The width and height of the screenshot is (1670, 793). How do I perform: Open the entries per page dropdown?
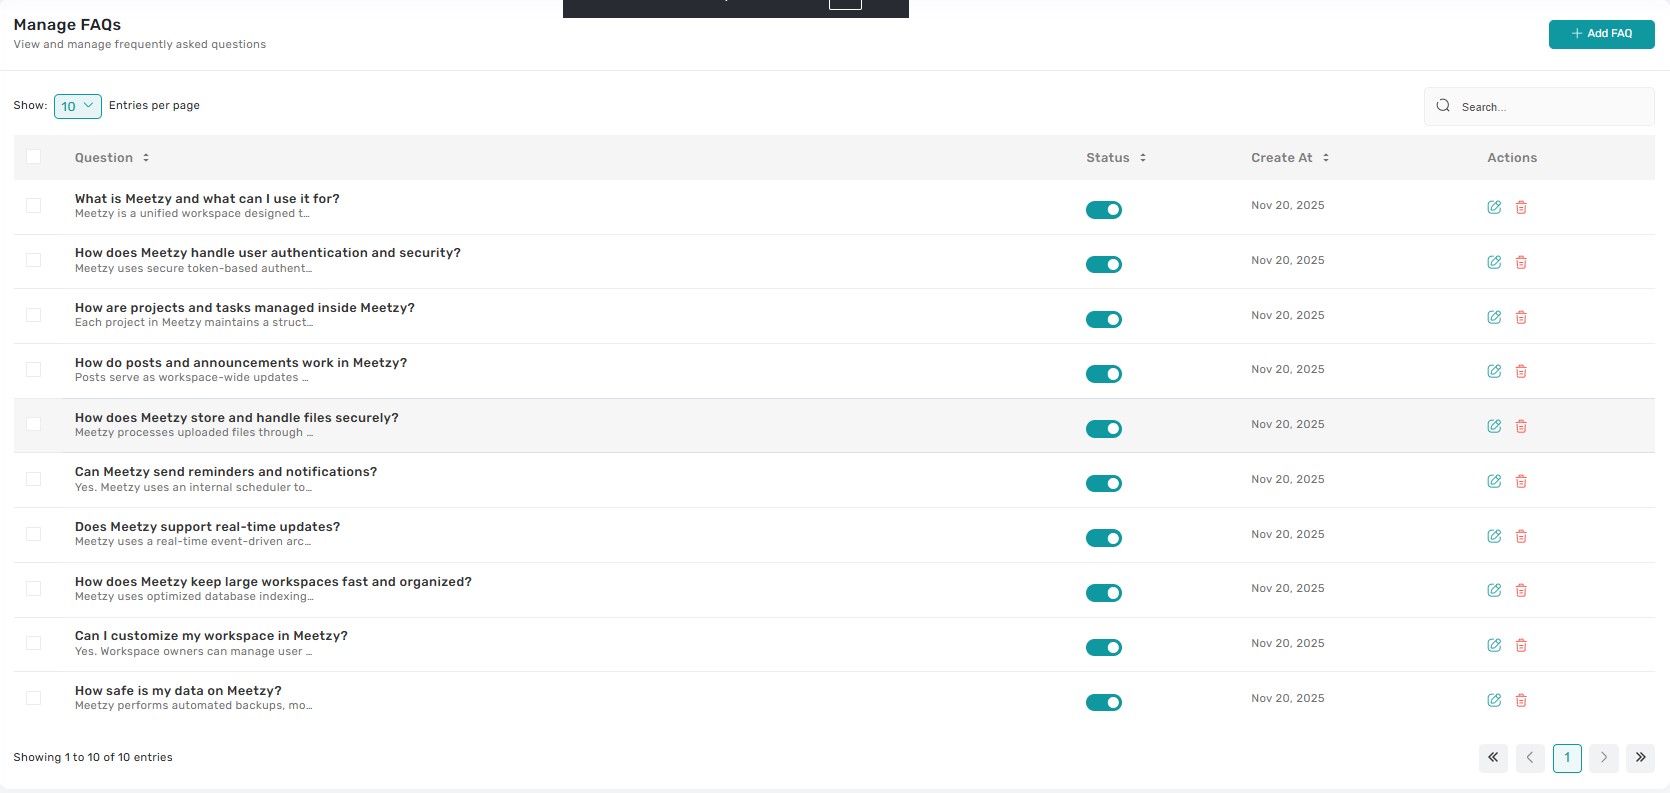point(77,106)
